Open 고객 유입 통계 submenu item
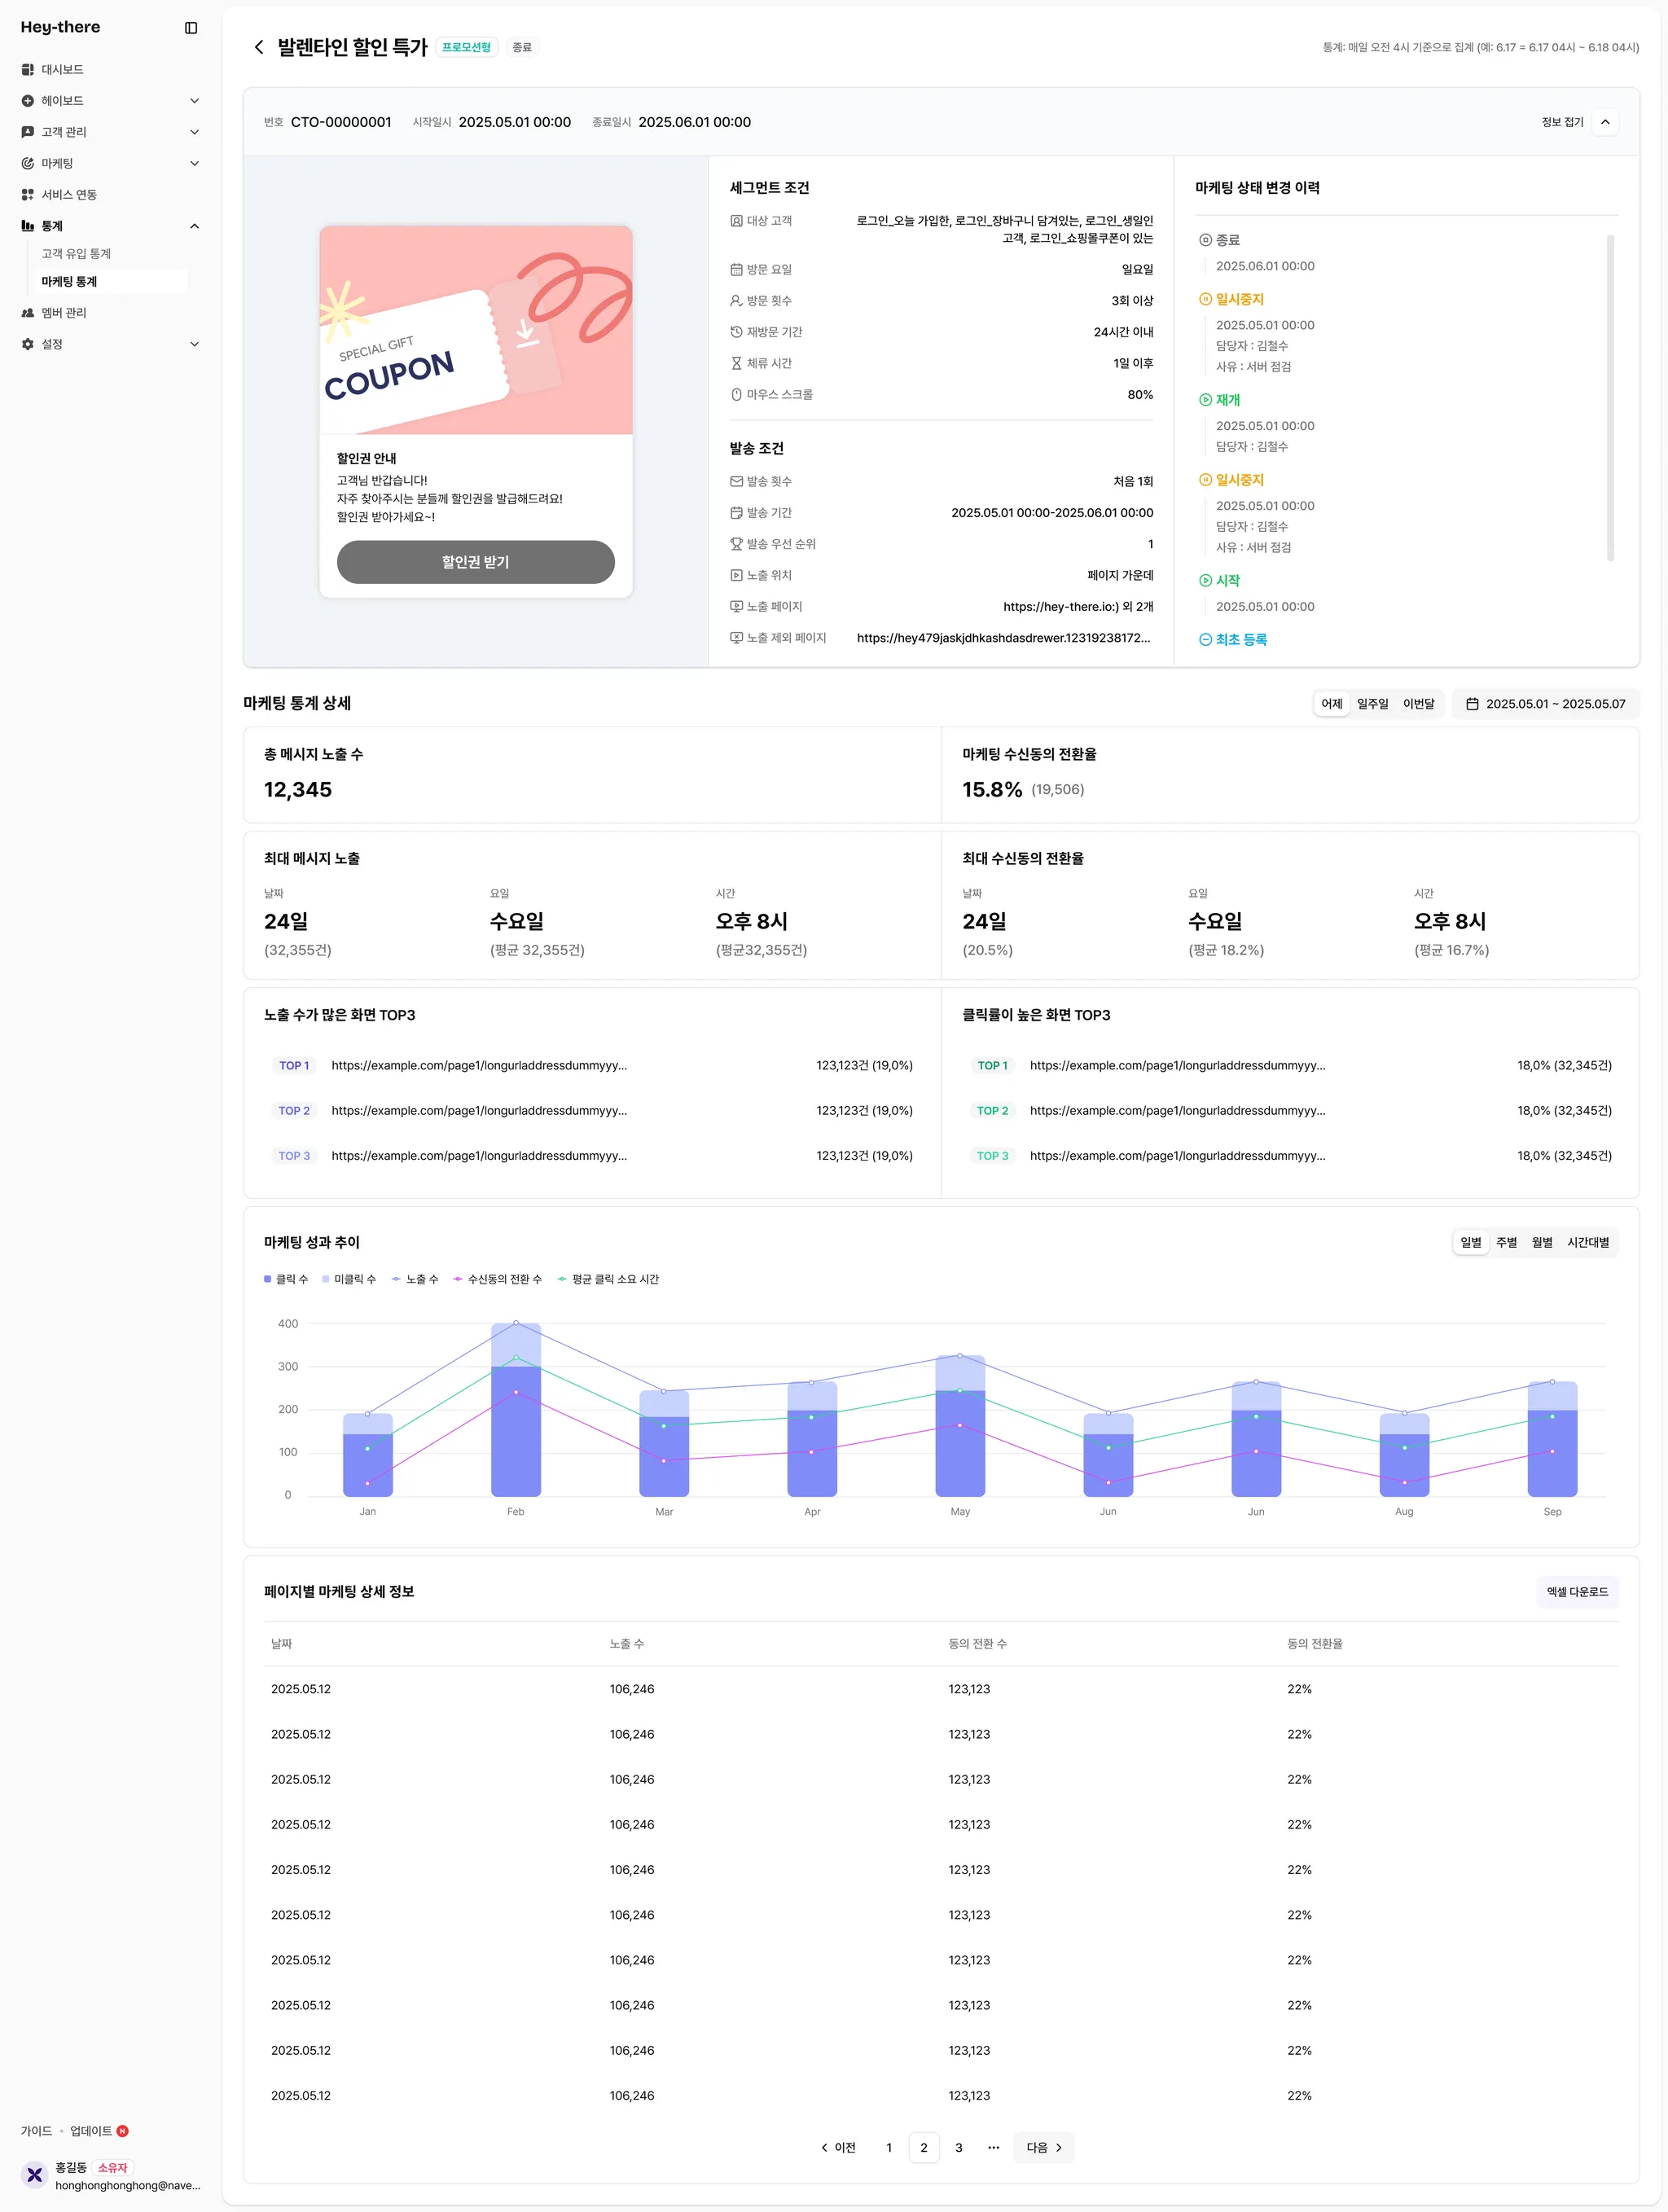The height and width of the screenshot is (2212, 1668). 76,254
